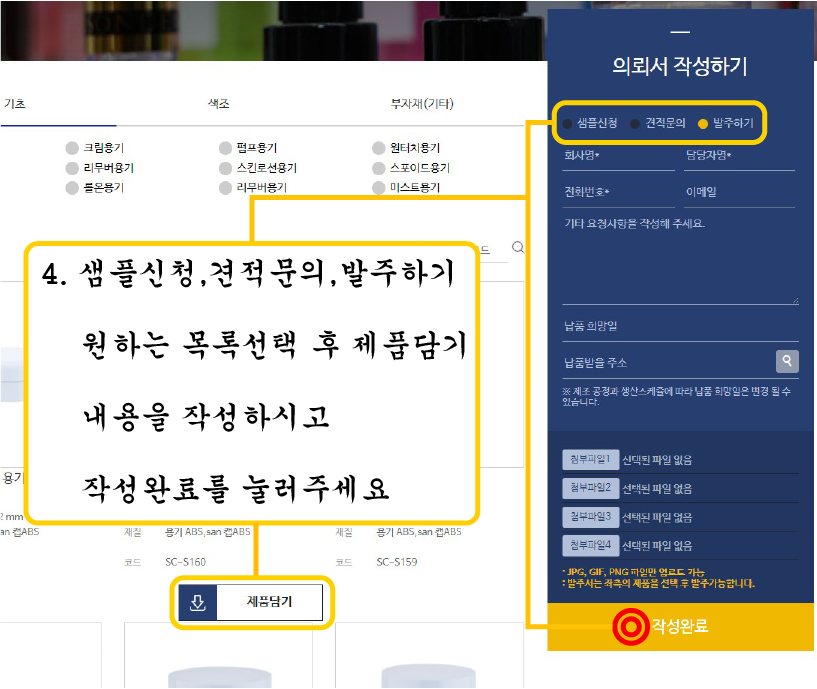Select 스킨로션용기 filter option
Viewport: 817px width, 689px height.
pos(258,168)
